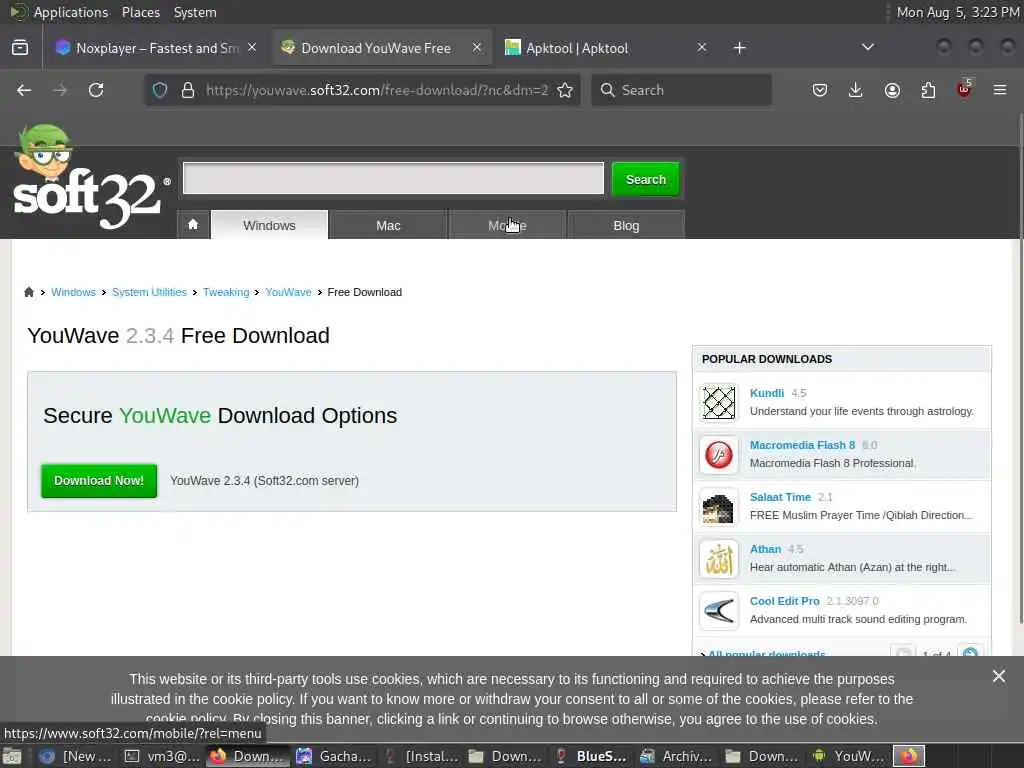Image resolution: width=1024 pixels, height=768 pixels.
Task: Open Tweaking breadcrumb link
Action: (226, 292)
